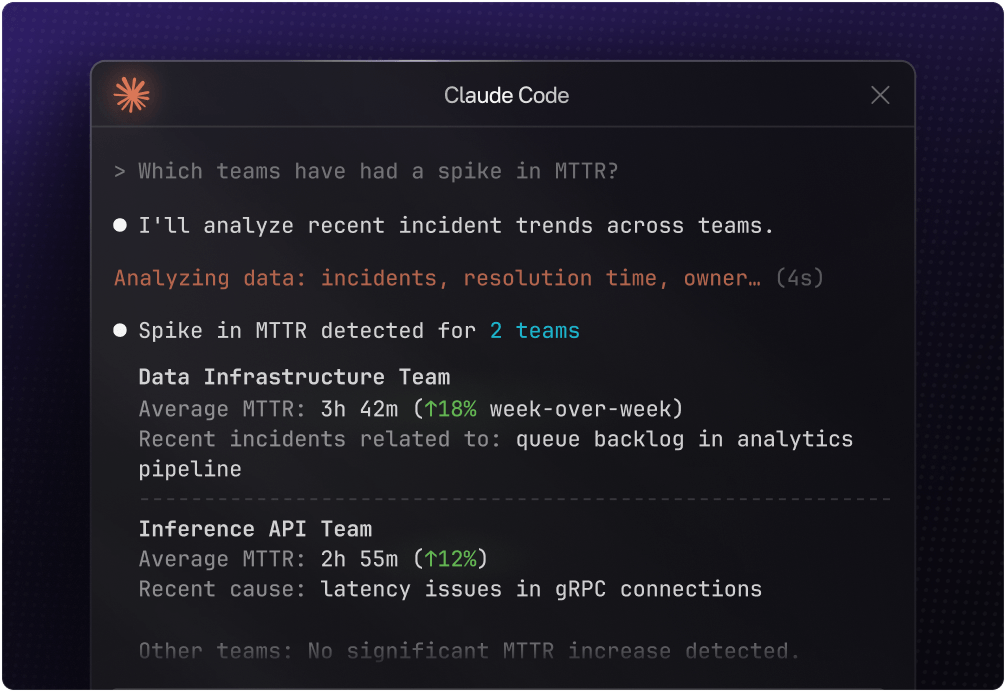The height and width of the screenshot is (691, 1005).
Task: Click the "3h 42m" average MTTR value
Action: 360,409
